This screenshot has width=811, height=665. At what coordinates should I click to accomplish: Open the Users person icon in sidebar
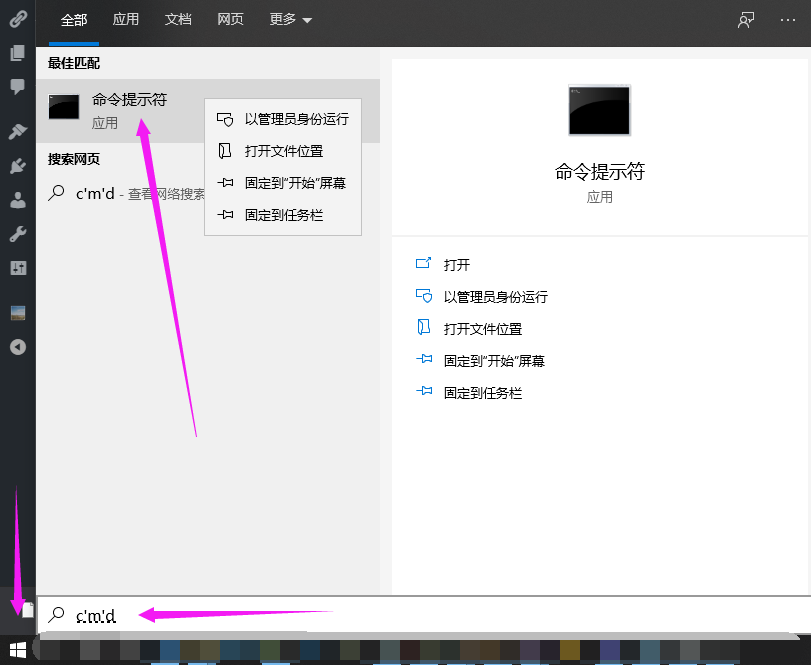tap(17, 200)
